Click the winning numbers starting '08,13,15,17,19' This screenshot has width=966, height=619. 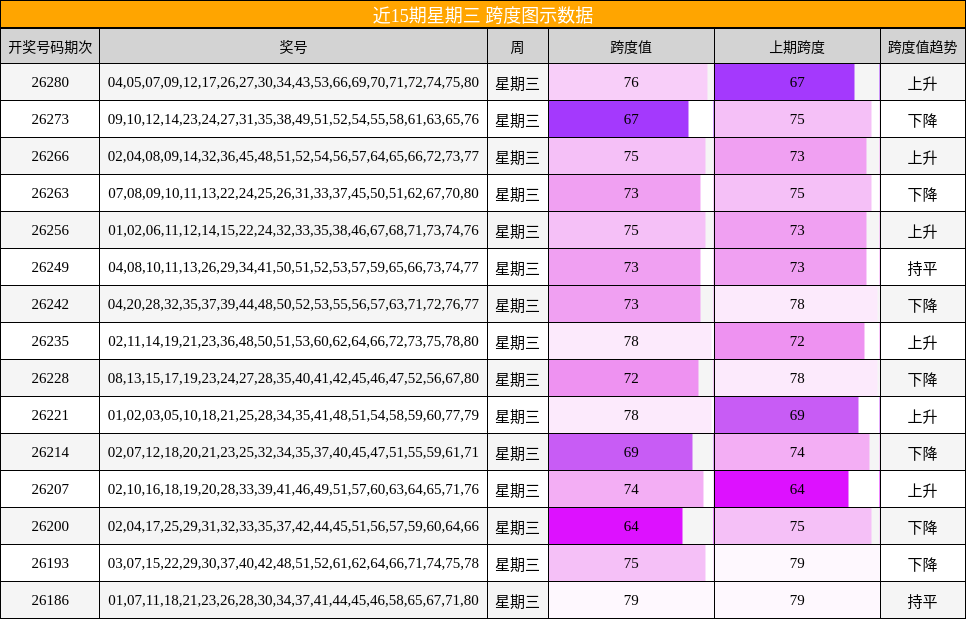tap(293, 378)
